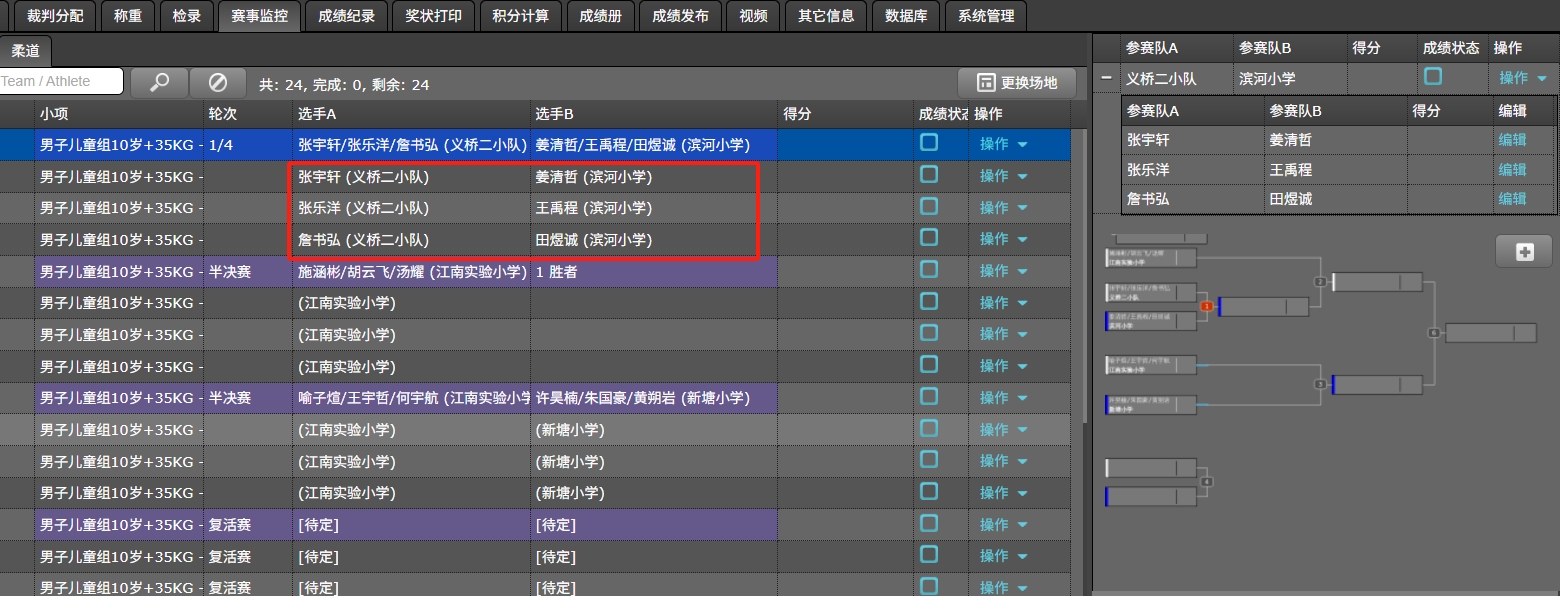
Task: Click the 选手B column header
Action: (x=655, y=114)
